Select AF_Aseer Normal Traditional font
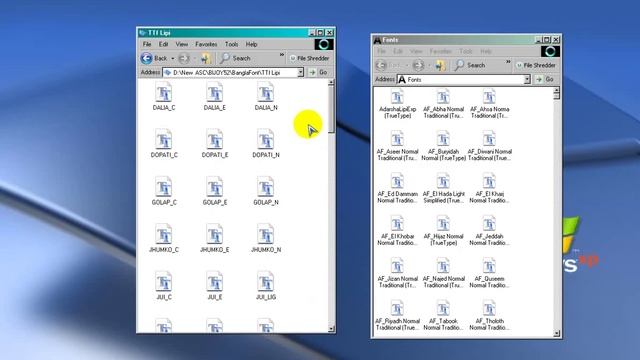Image resolution: width=640 pixels, height=360 pixels. tap(397, 147)
